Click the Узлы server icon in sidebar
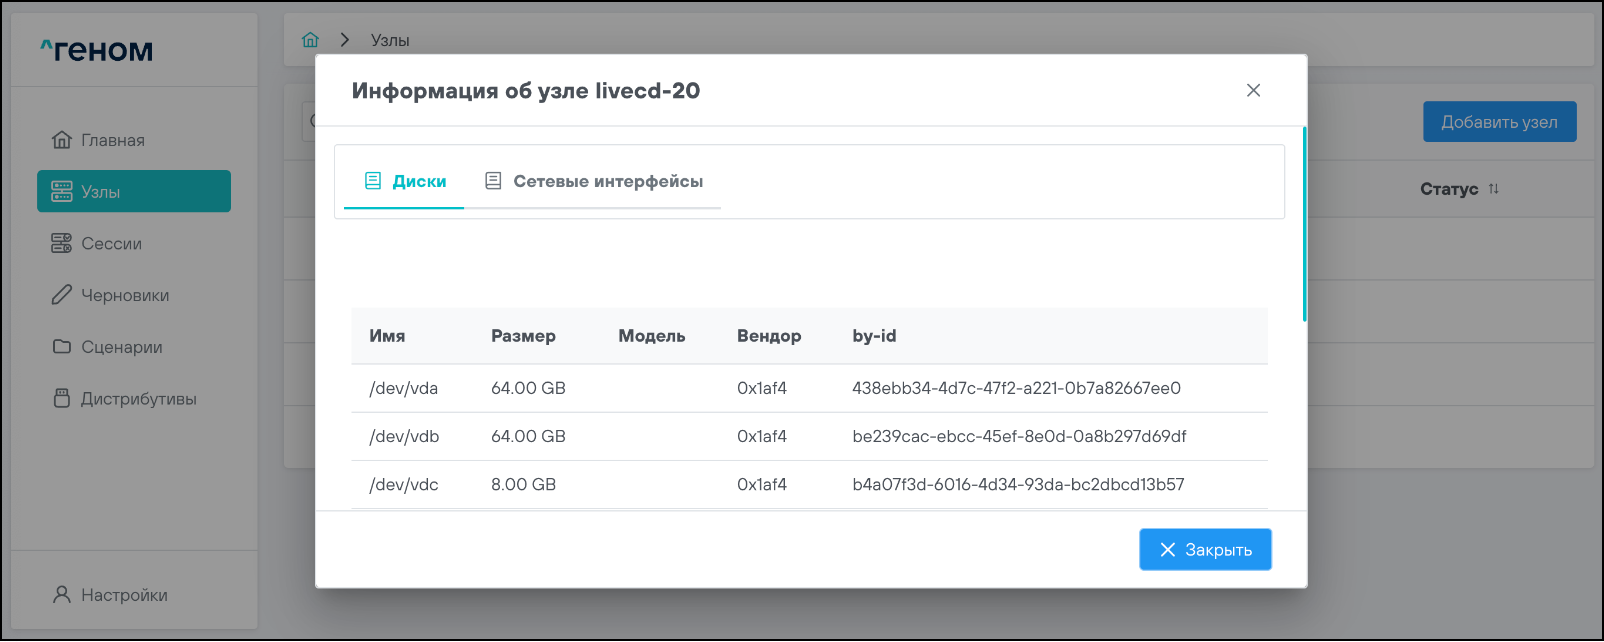The image size is (1604, 642). [x=62, y=192]
